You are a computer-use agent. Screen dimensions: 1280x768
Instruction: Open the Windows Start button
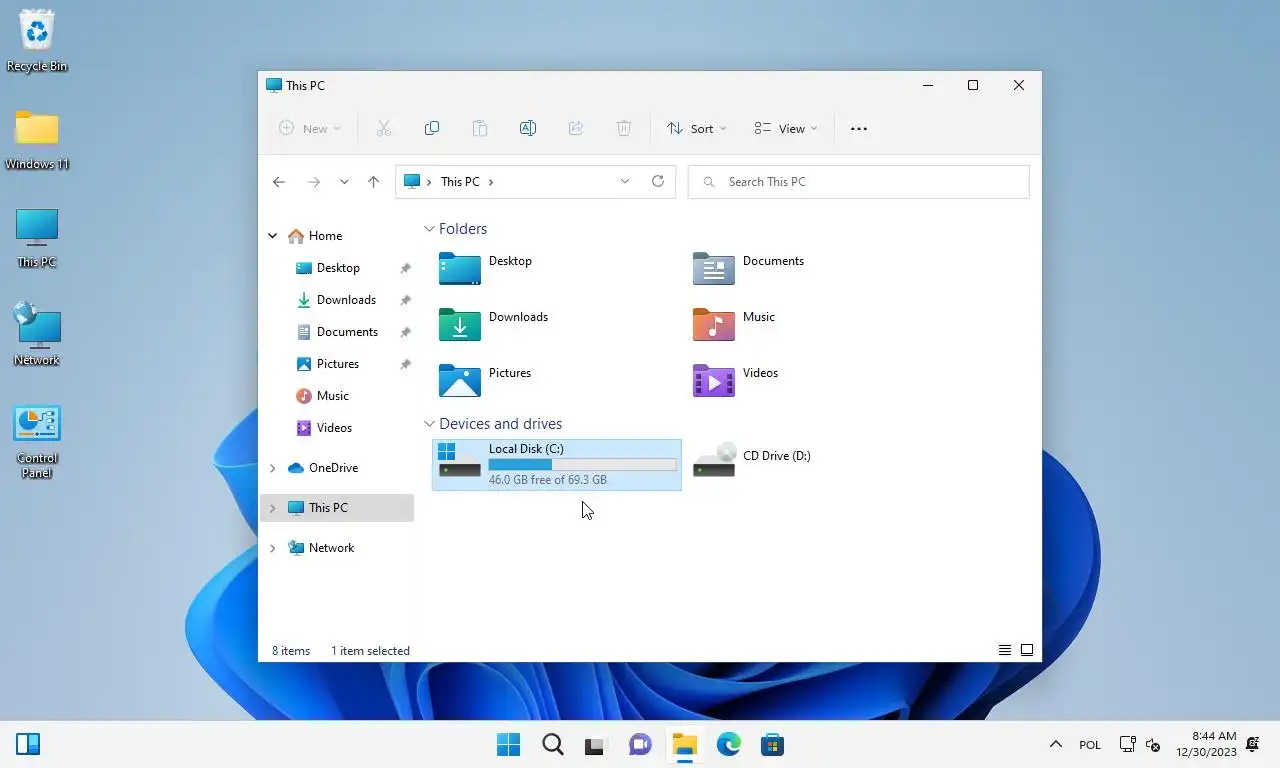[509, 745]
